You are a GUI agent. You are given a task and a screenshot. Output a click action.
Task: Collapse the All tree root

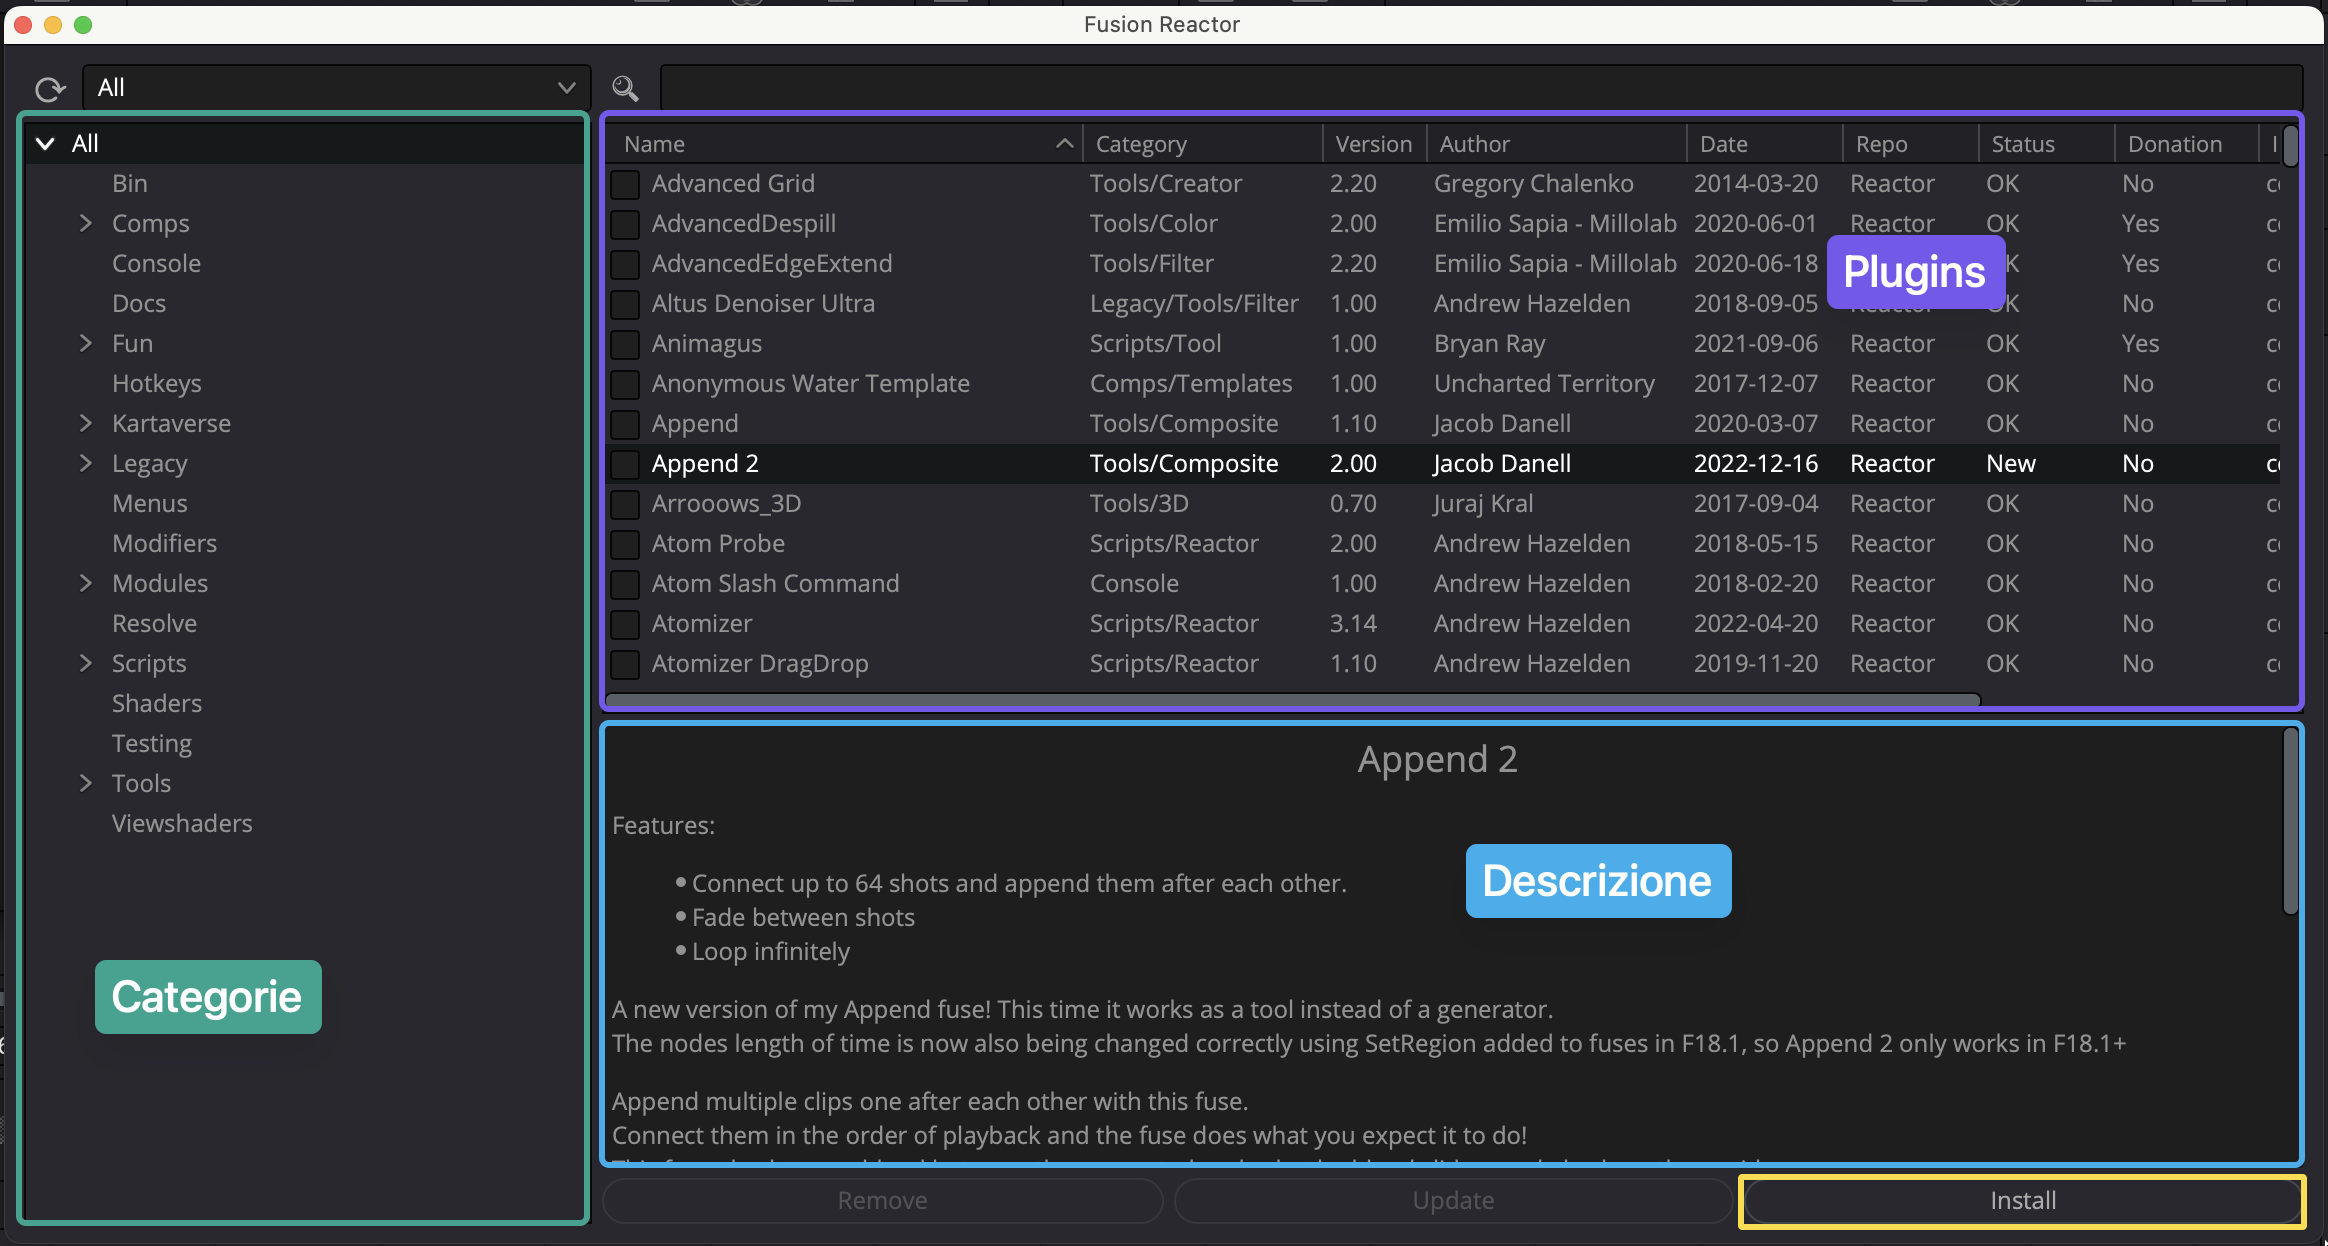pos(45,144)
